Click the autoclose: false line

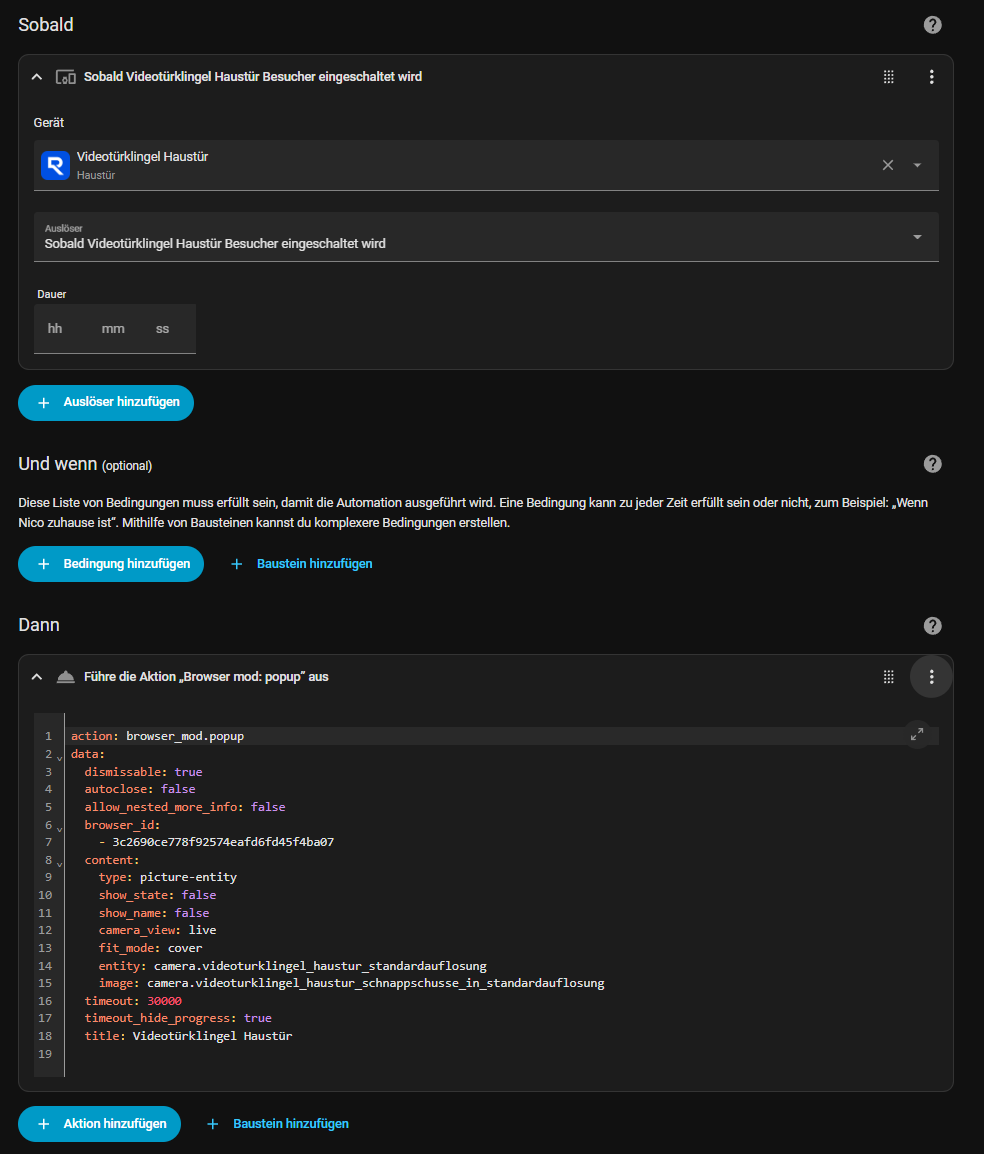[x=140, y=789]
